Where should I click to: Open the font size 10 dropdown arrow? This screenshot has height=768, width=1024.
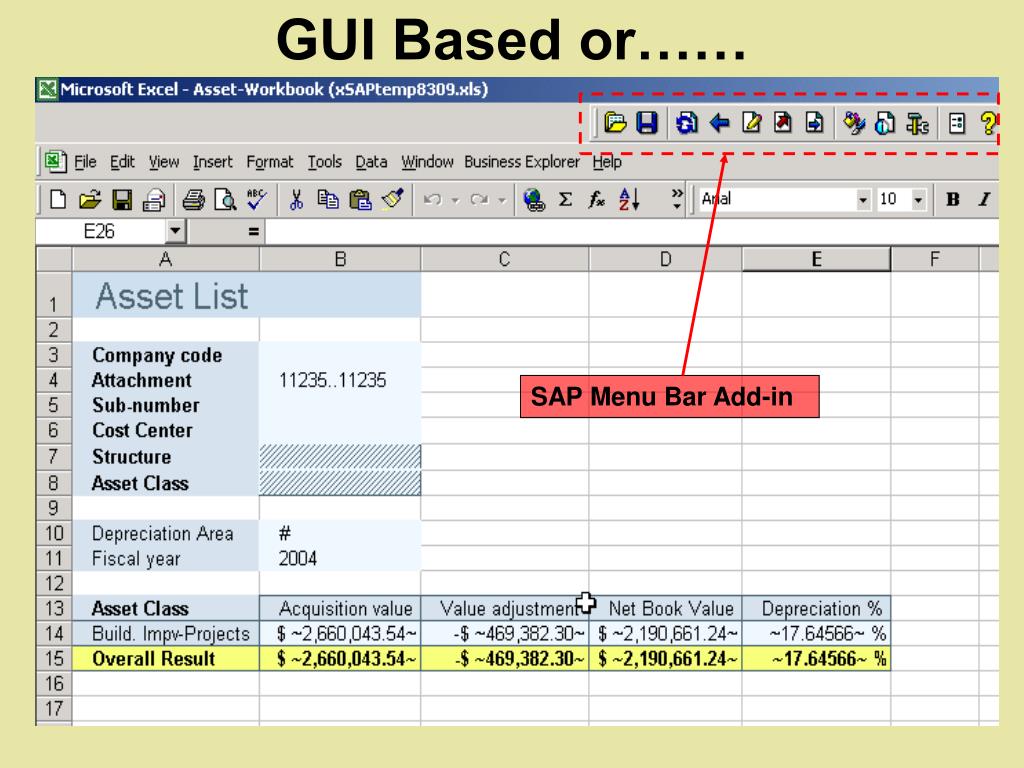tap(918, 200)
